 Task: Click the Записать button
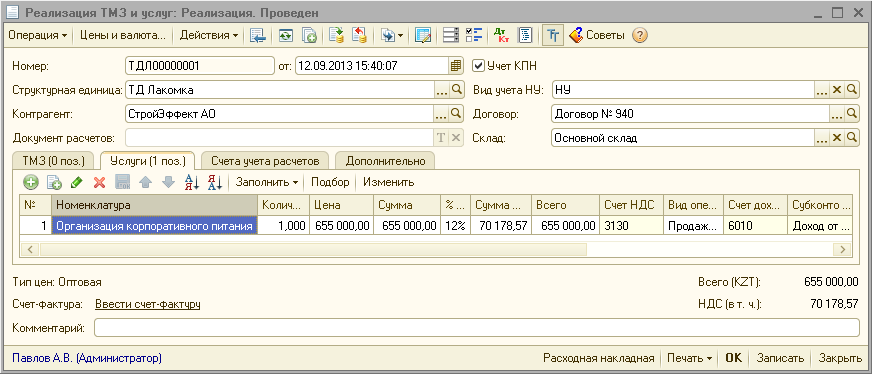pos(780,358)
